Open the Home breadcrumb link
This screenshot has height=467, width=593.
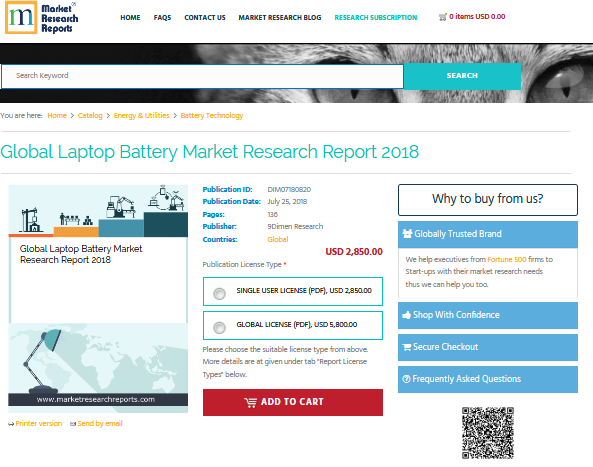pyautogui.click(x=57, y=116)
